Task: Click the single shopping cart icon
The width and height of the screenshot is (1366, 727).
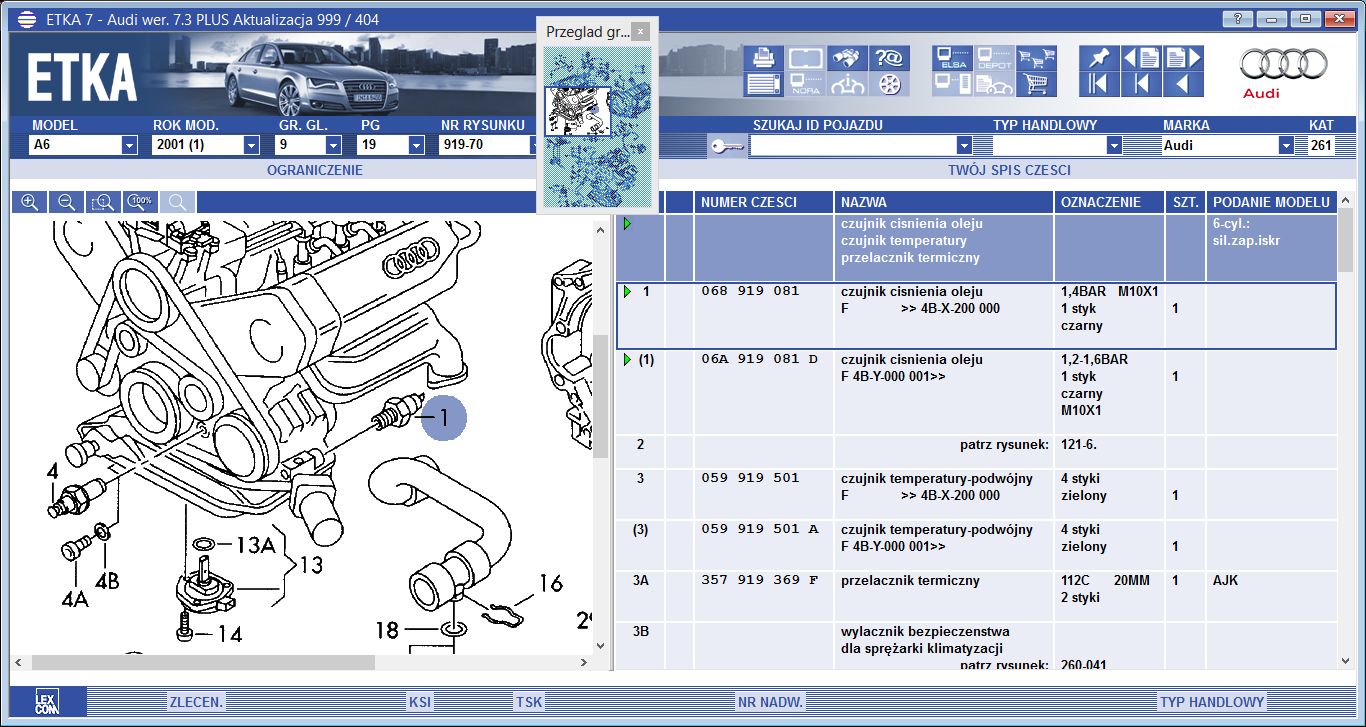Action: pos(1037,84)
